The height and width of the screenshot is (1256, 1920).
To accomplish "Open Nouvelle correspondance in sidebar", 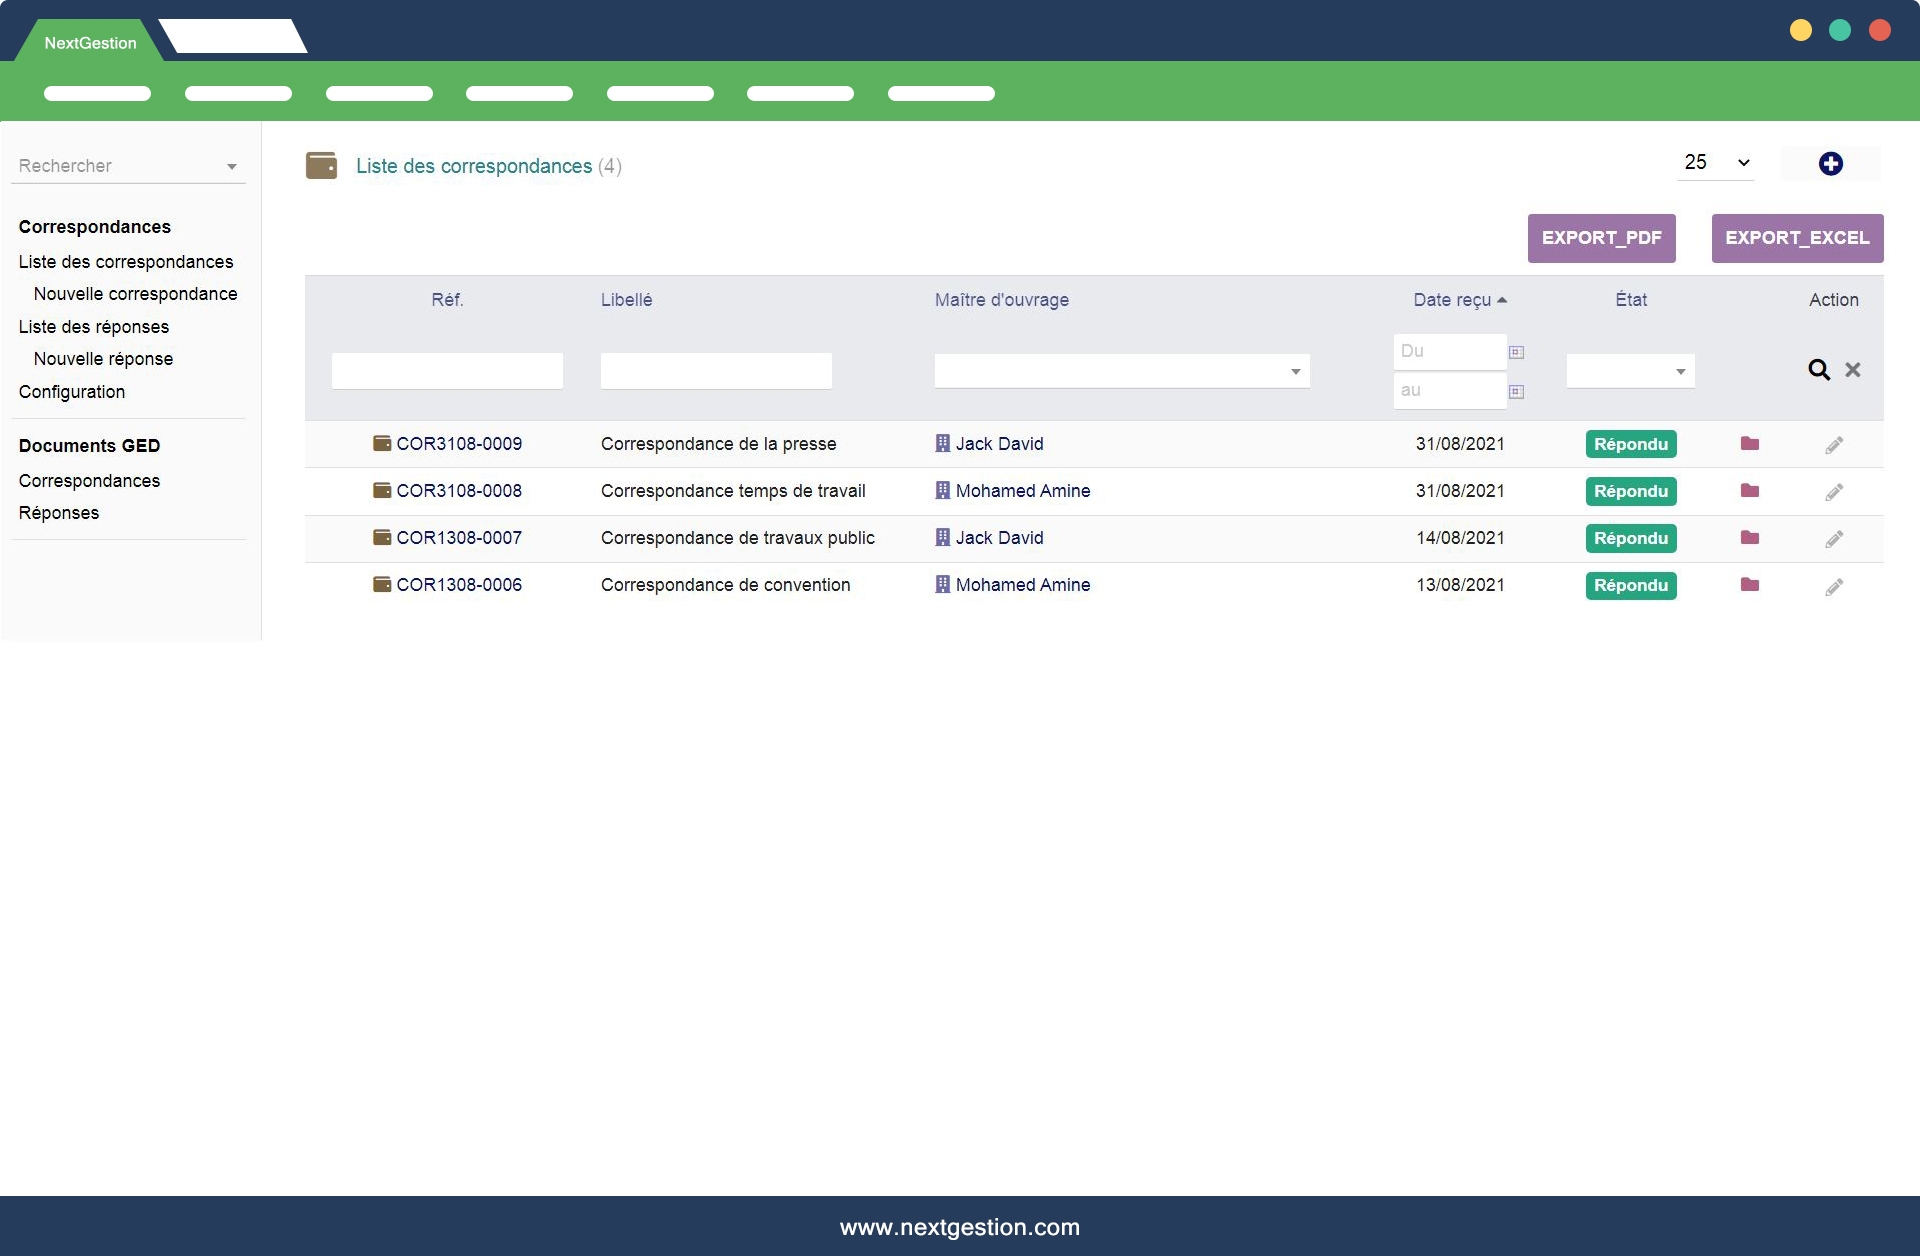I will click(x=135, y=294).
